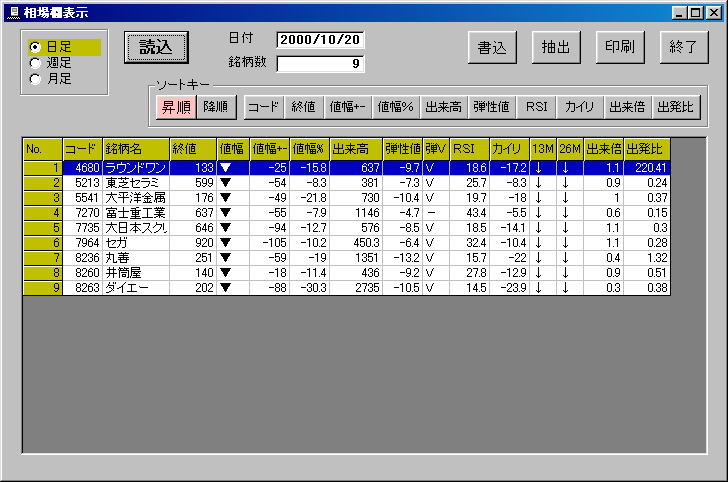Sort by コード key button
This screenshot has width=728, height=482.
click(x=264, y=106)
